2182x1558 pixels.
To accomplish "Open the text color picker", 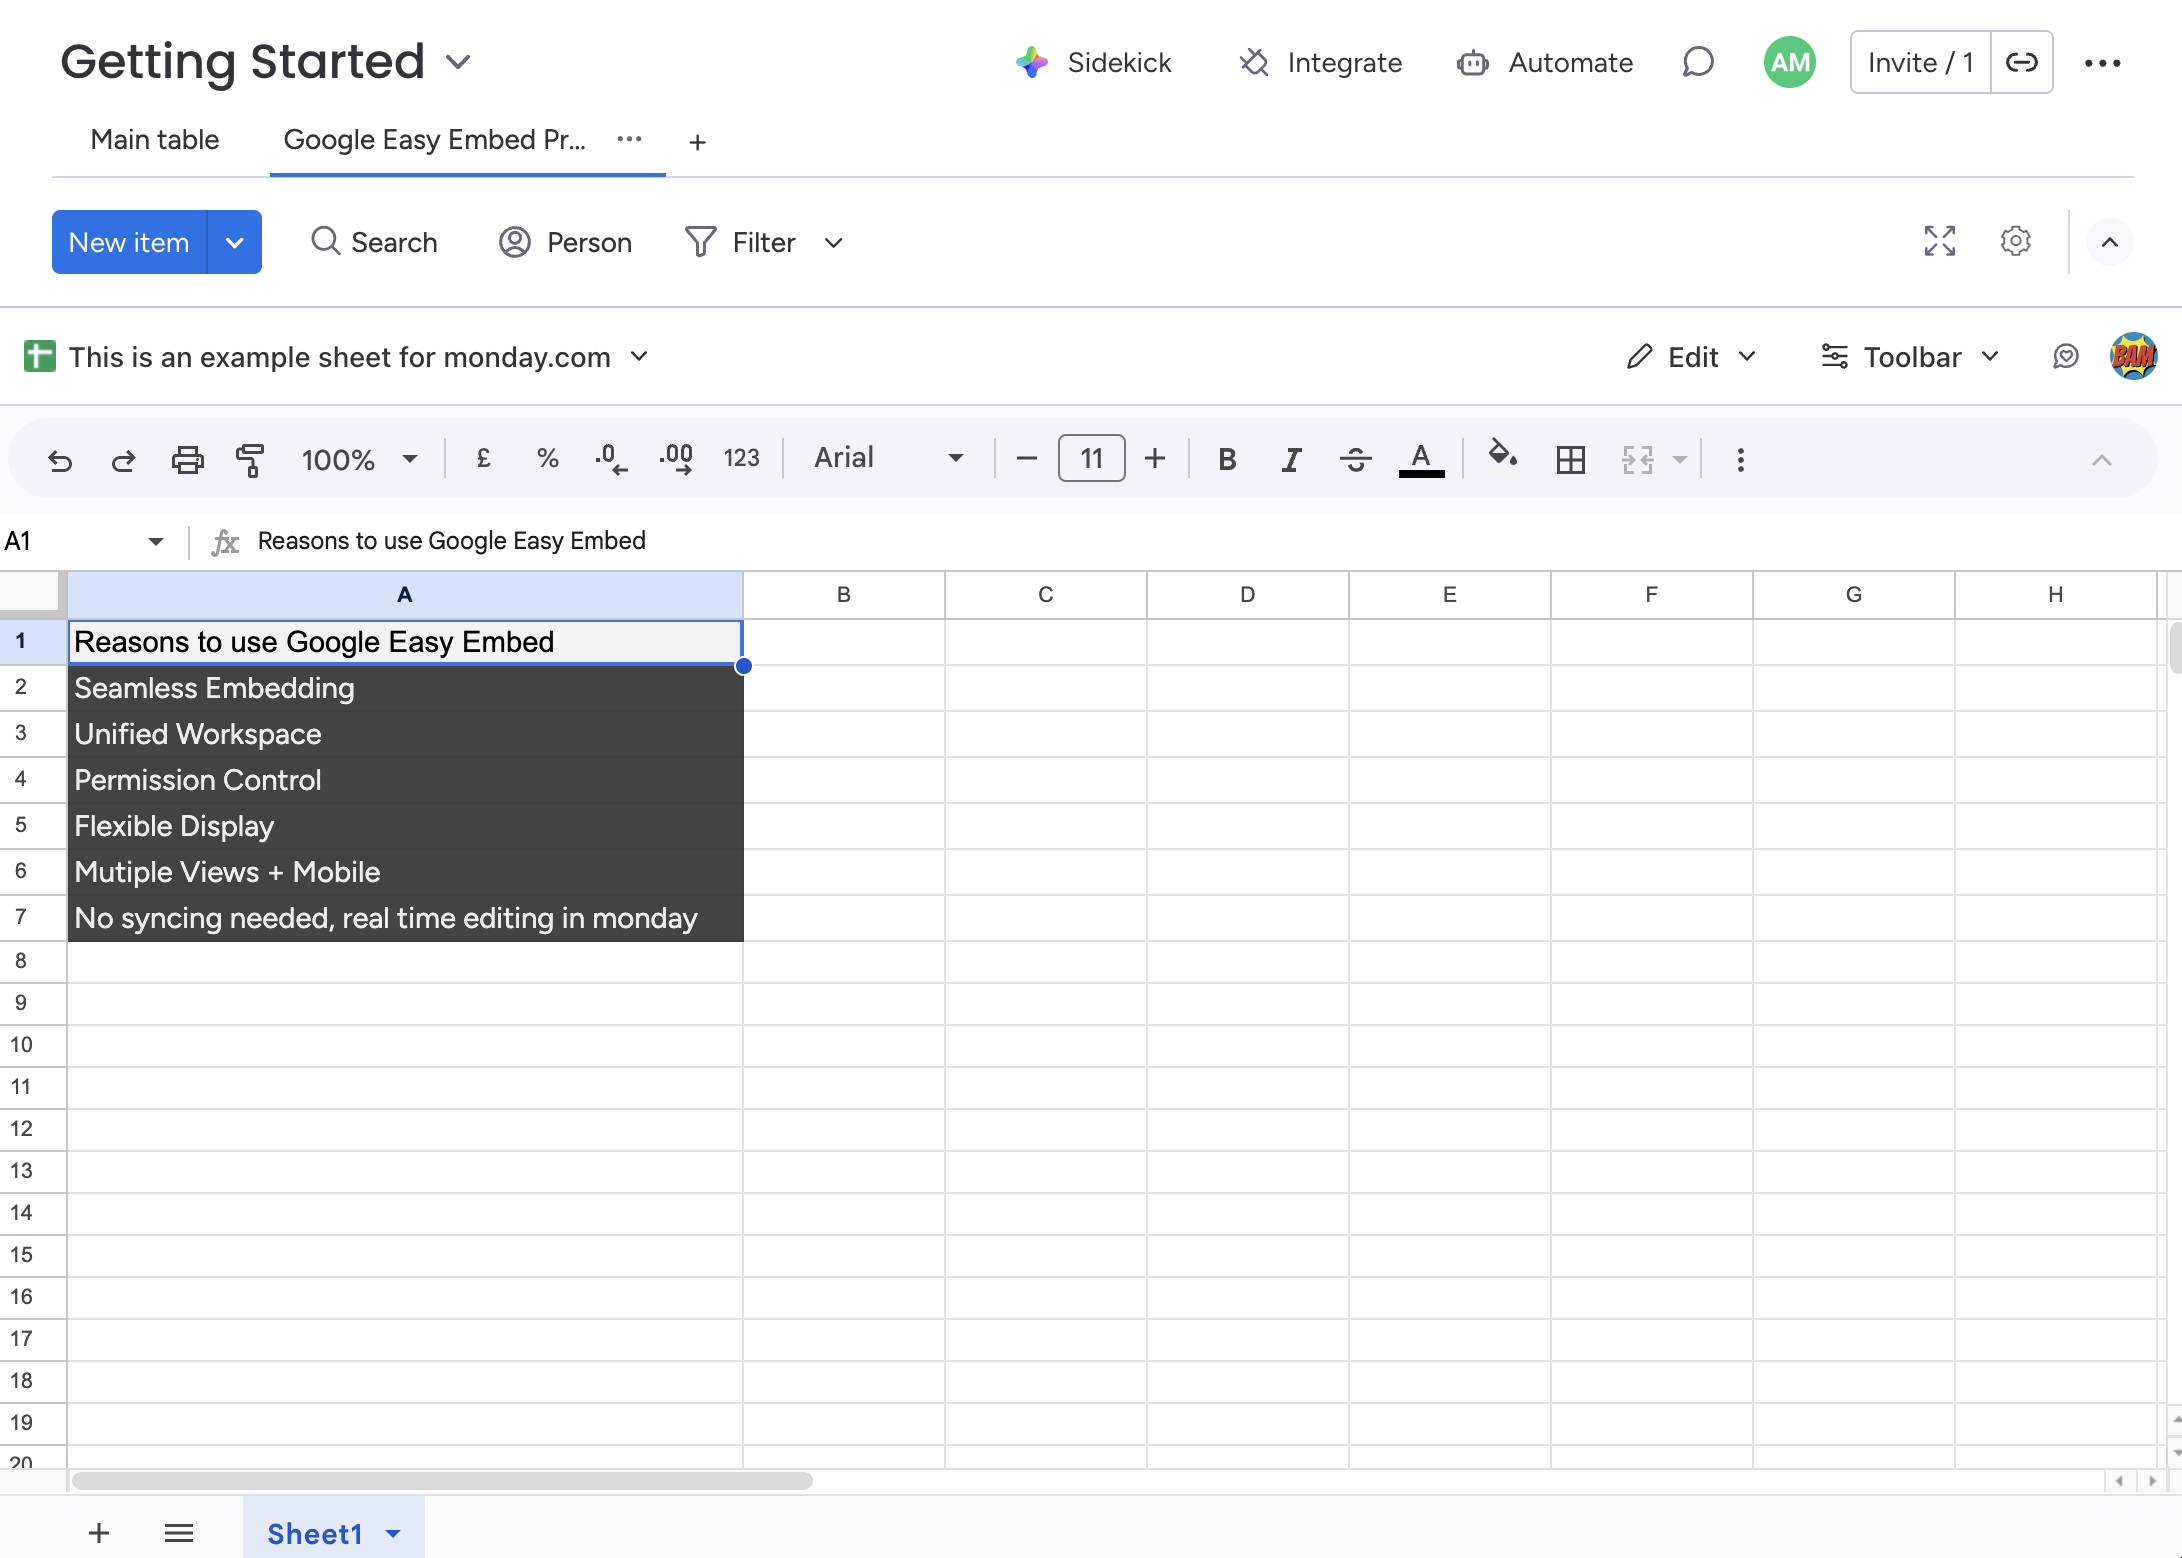I will [x=1420, y=460].
